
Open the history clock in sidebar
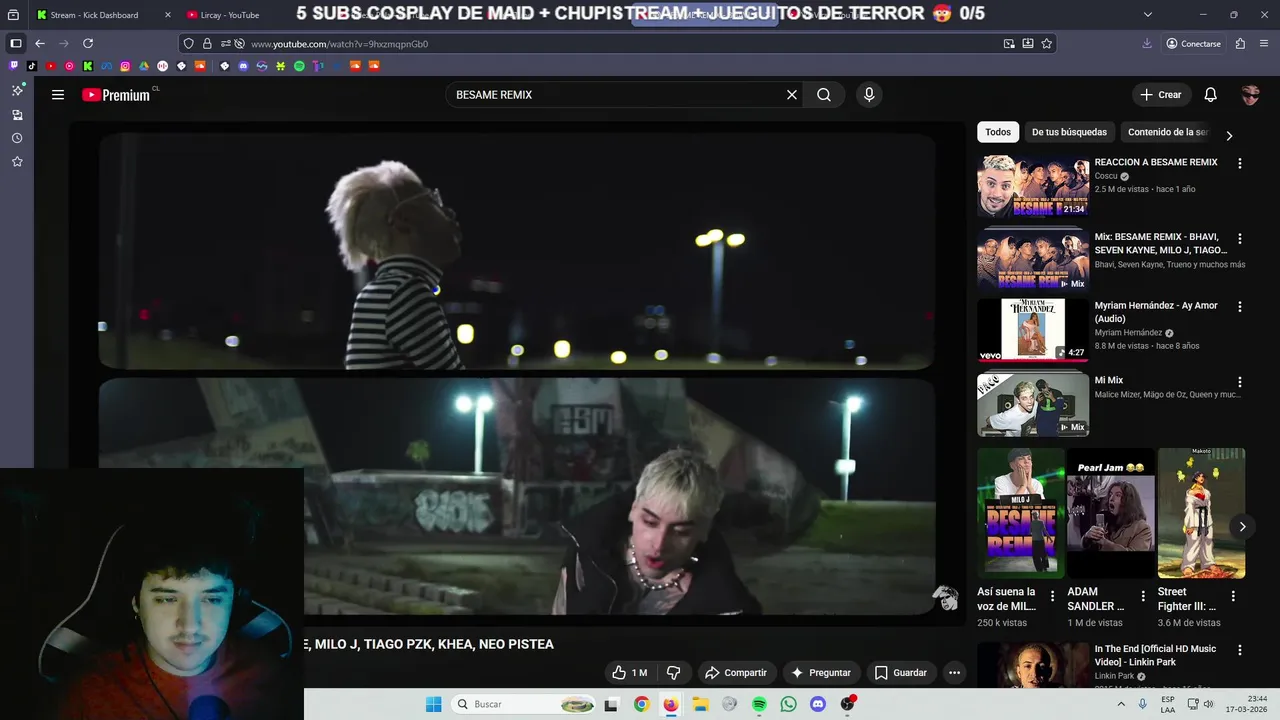17,138
